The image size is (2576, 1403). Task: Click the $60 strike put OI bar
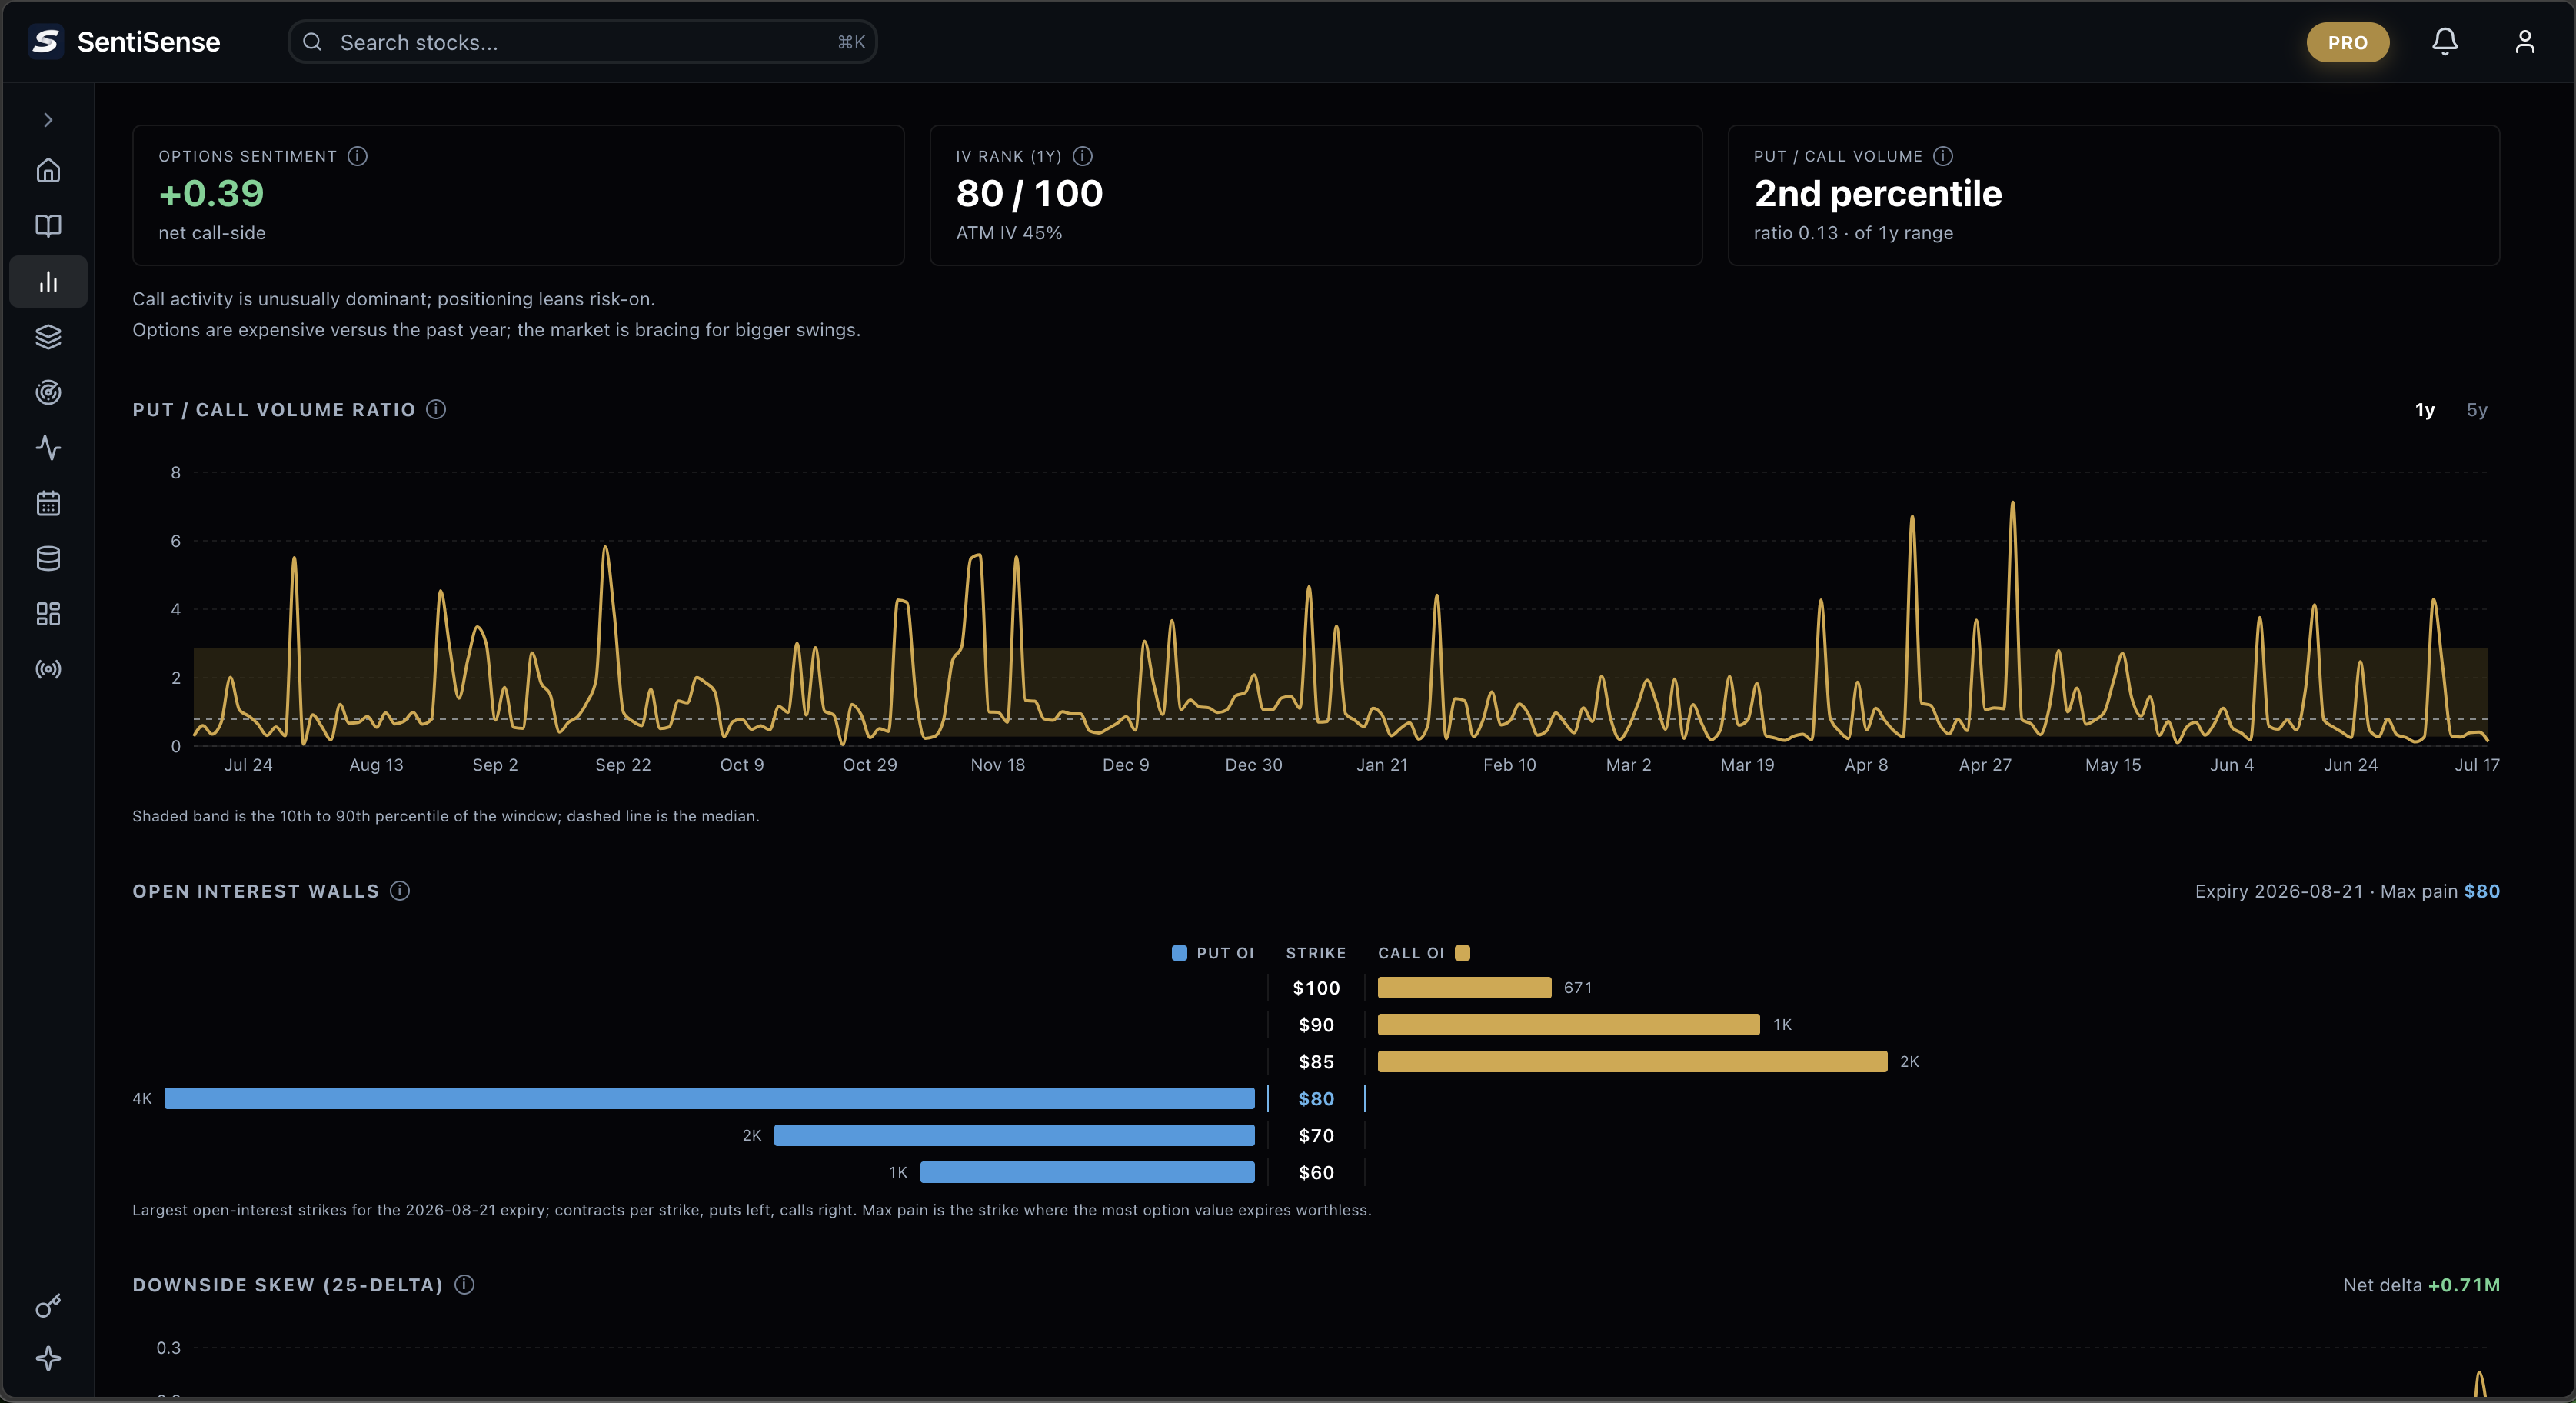pos(1087,1172)
